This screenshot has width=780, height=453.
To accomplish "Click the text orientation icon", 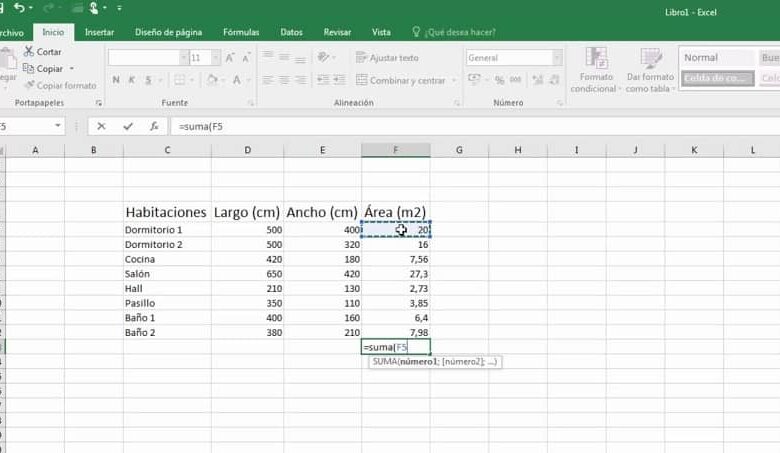I will [323, 57].
